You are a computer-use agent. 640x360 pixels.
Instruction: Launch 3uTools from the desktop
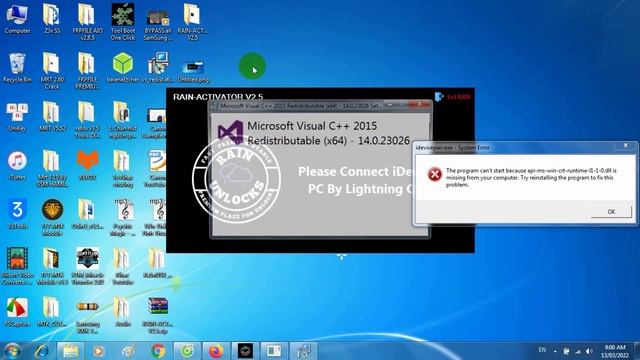[x=17, y=214]
